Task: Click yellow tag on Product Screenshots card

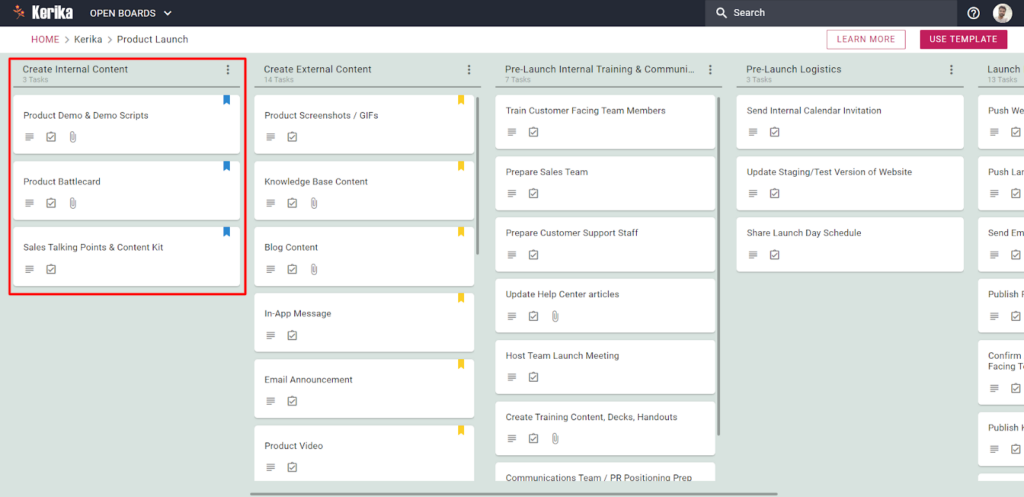Action: (x=461, y=100)
